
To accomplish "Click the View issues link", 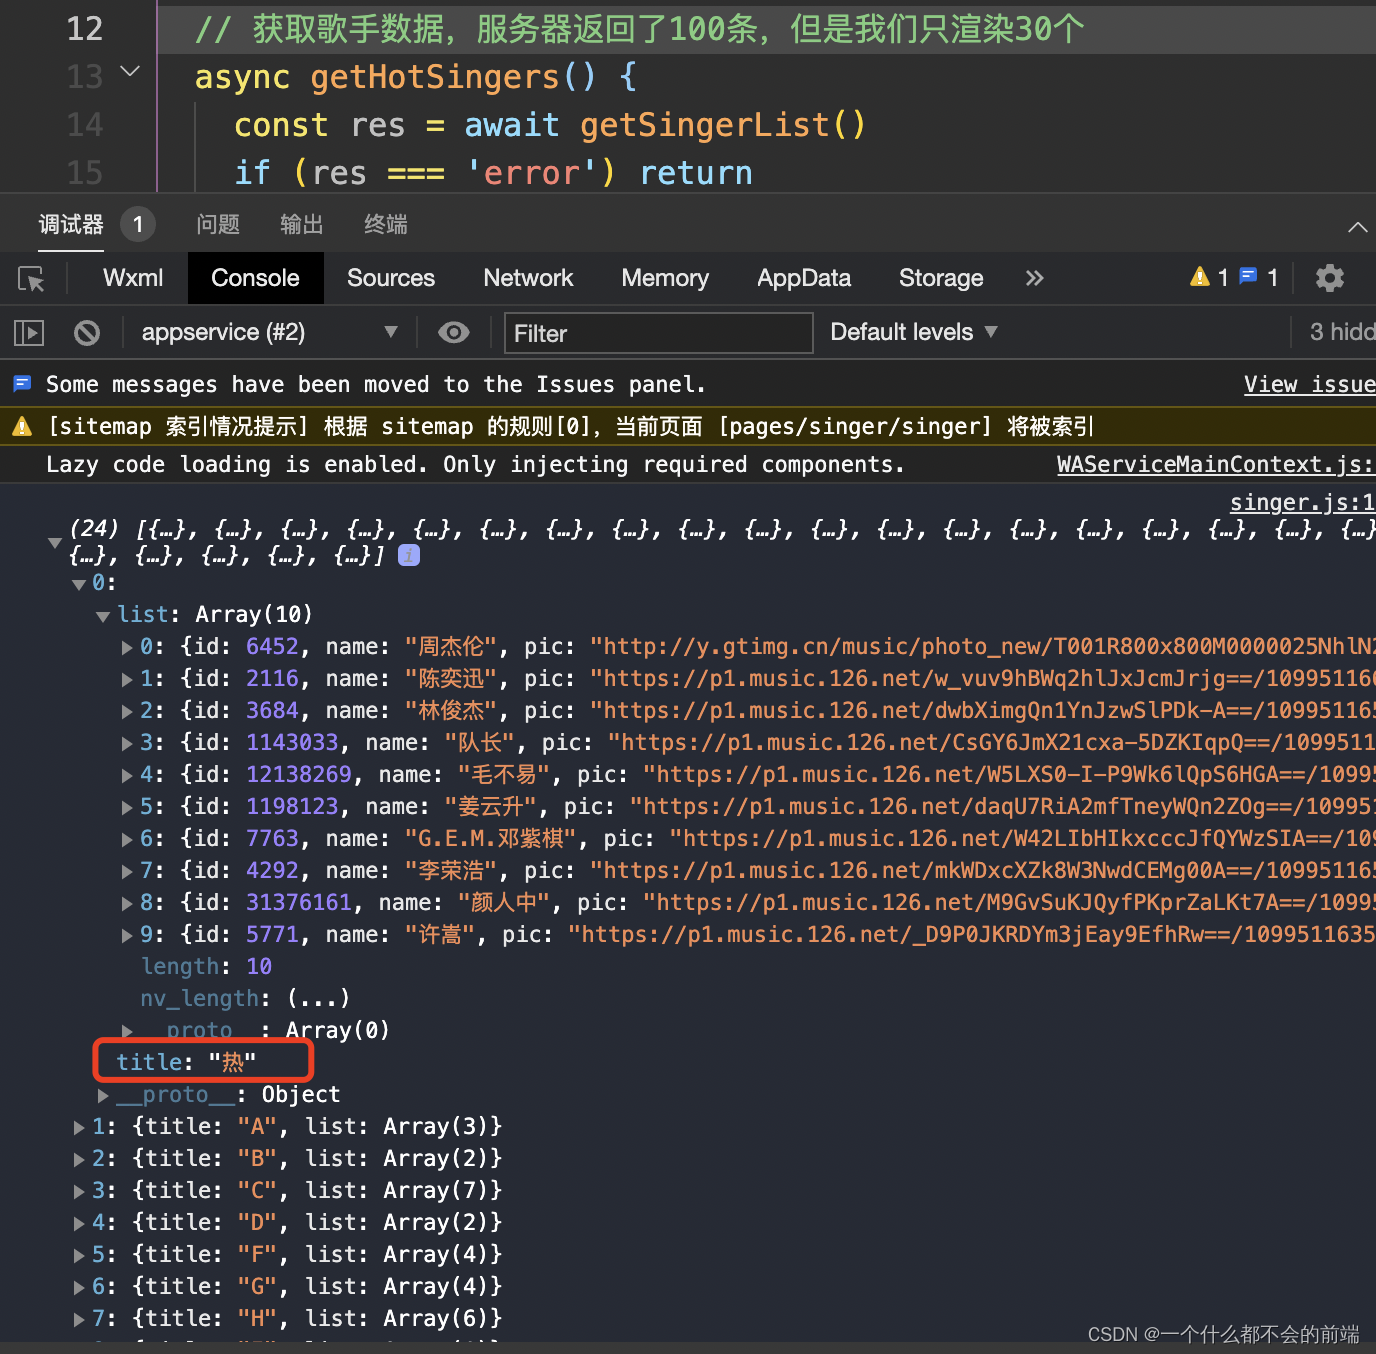I will click(1310, 385).
